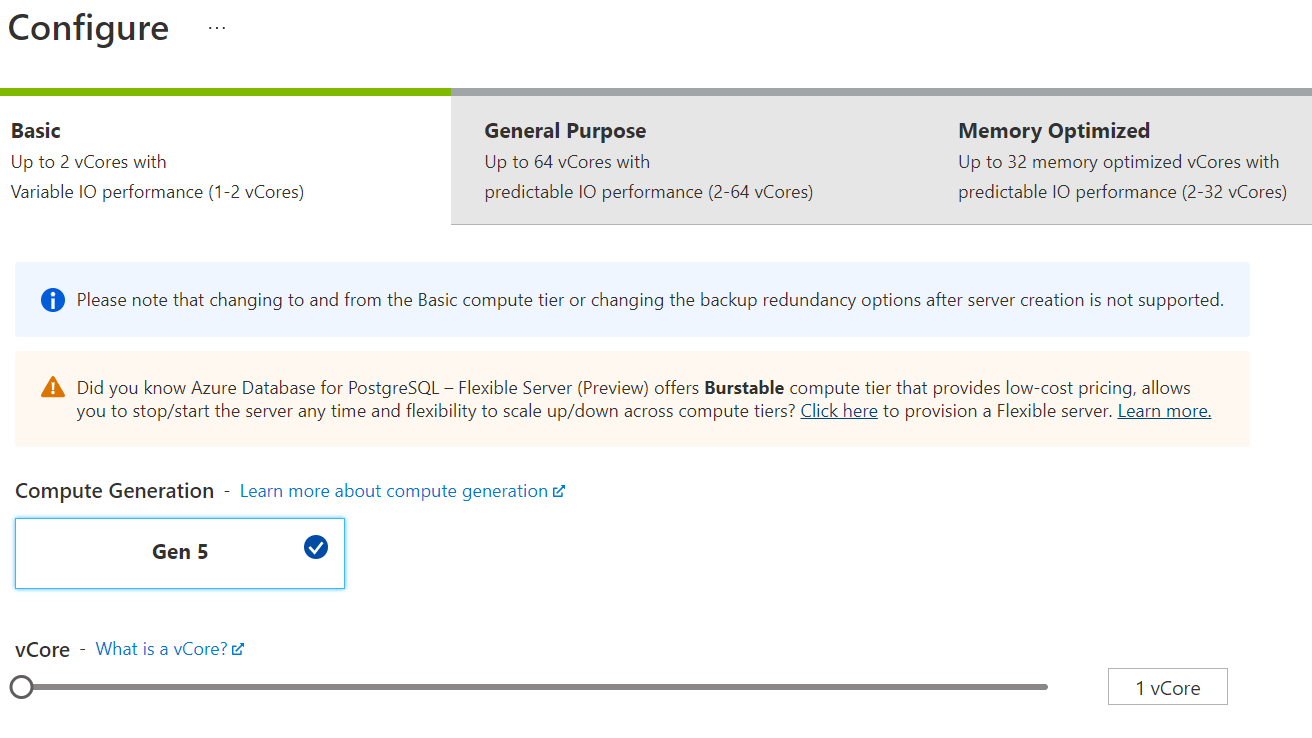Click the Configure page heading
The image size is (1312, 738).
pyautogui.click(x=88, y=28)
